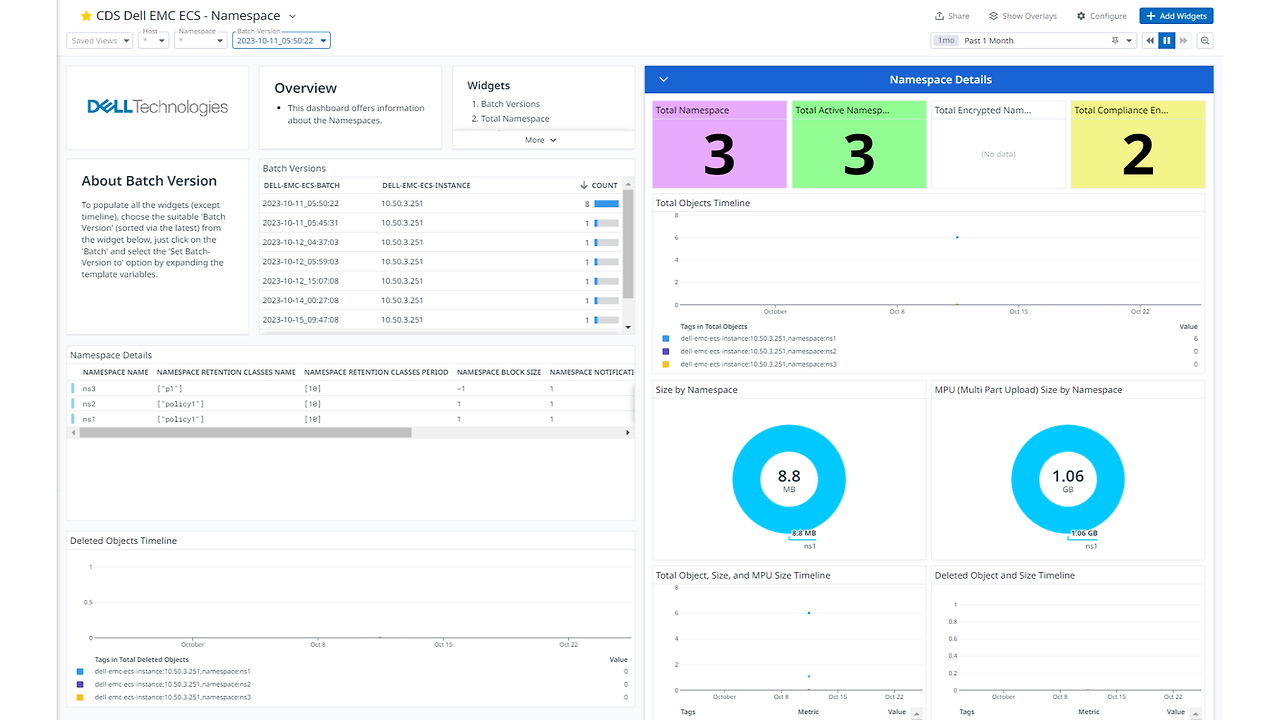Click the Batch Versions scroll up arrow
1280x720 pixels.
[x=628, y=183]
